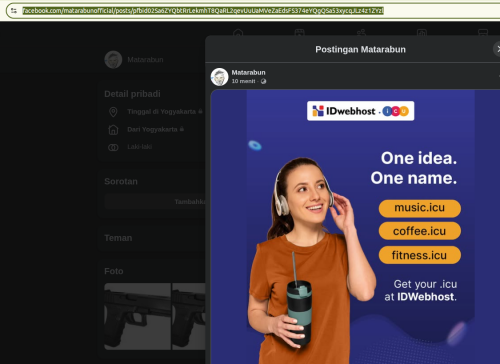Open the video tab icon in top navigation

click(x=299, y=33)
